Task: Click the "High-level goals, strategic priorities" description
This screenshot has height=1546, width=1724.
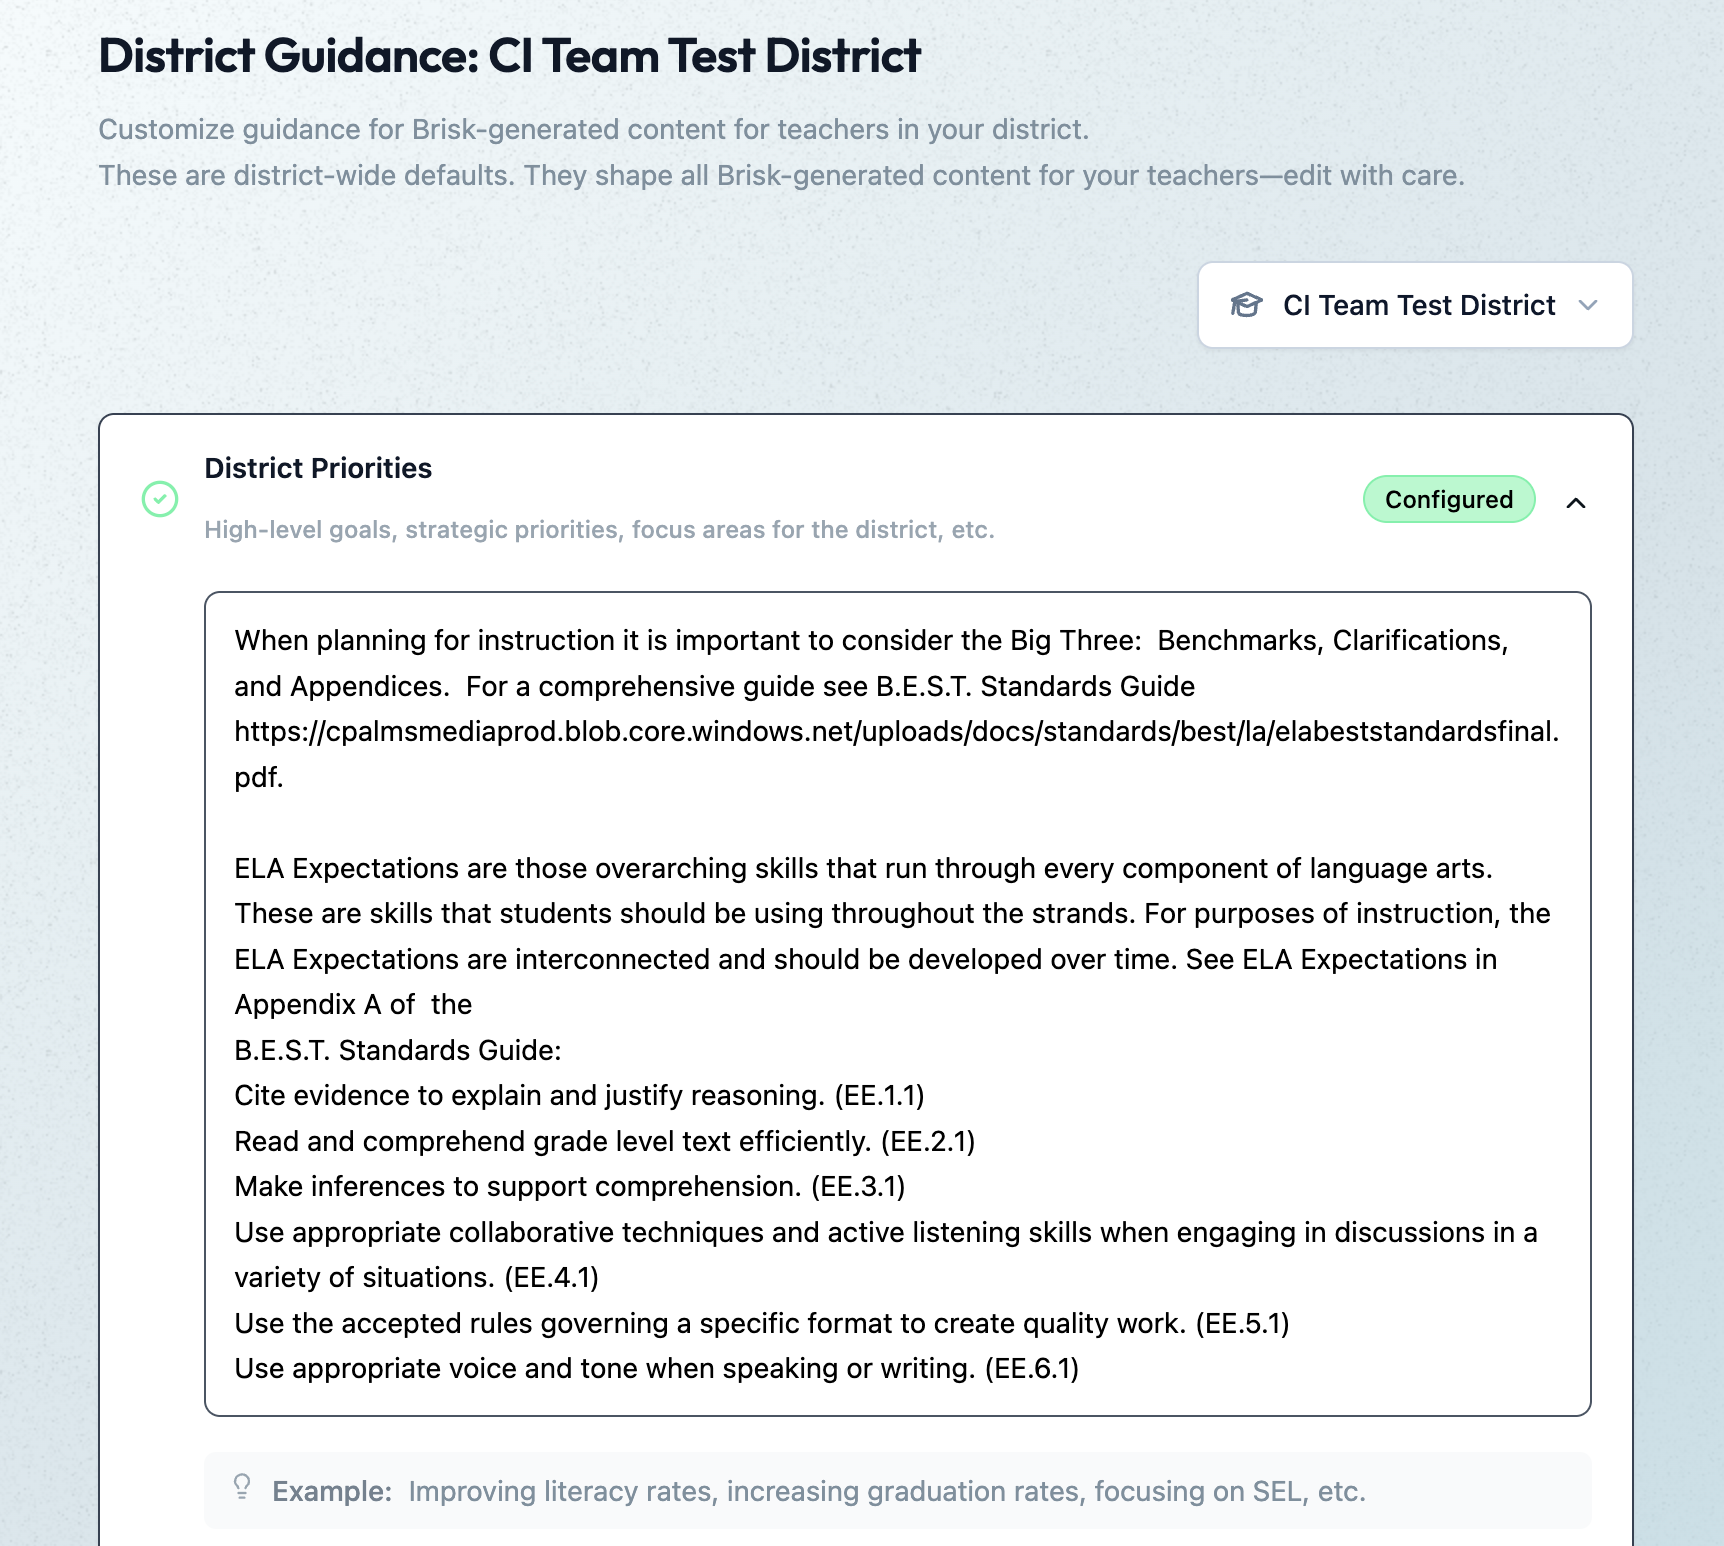Action: click(599, 530)
